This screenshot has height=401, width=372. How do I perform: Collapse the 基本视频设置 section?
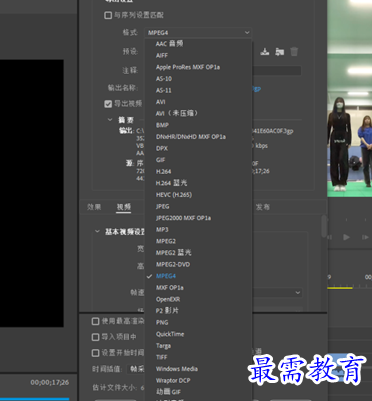[x=97, y=231]
